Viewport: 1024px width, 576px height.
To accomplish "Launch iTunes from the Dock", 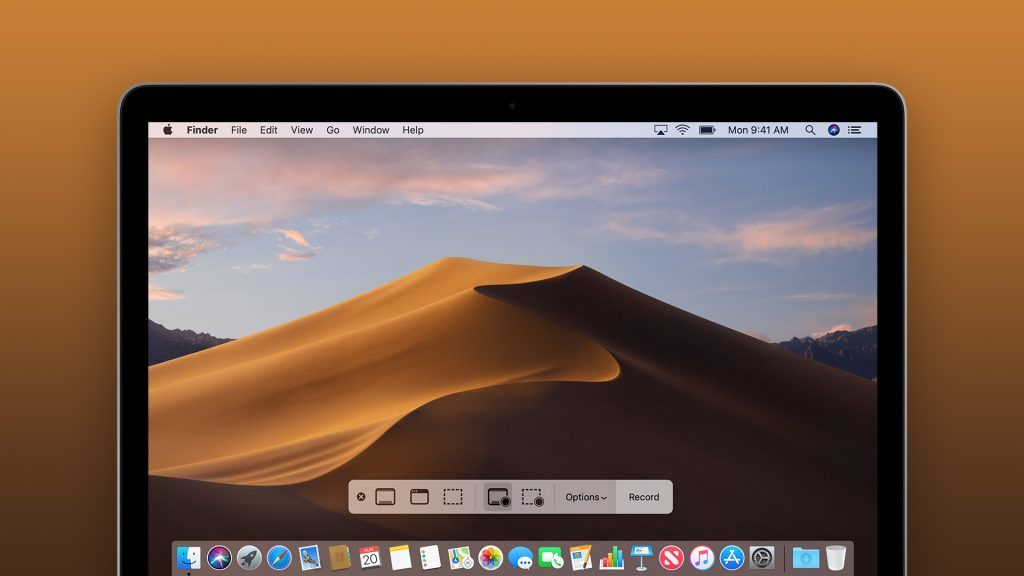I will point(702,558).
